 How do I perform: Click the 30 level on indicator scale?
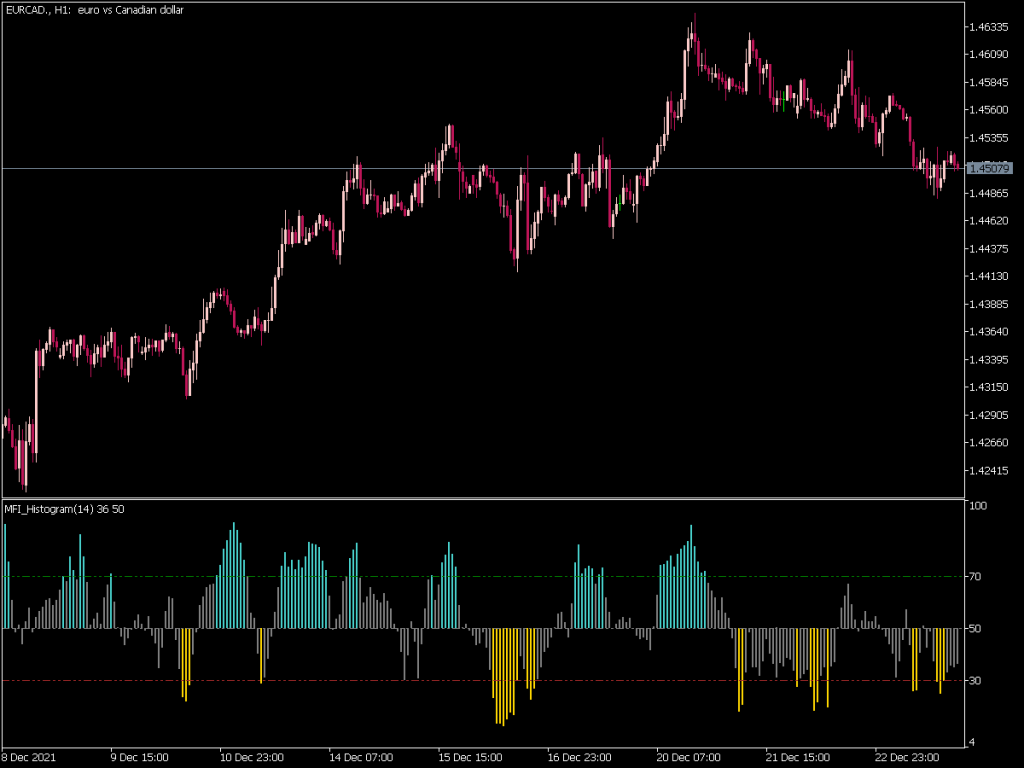pos(976,681)
